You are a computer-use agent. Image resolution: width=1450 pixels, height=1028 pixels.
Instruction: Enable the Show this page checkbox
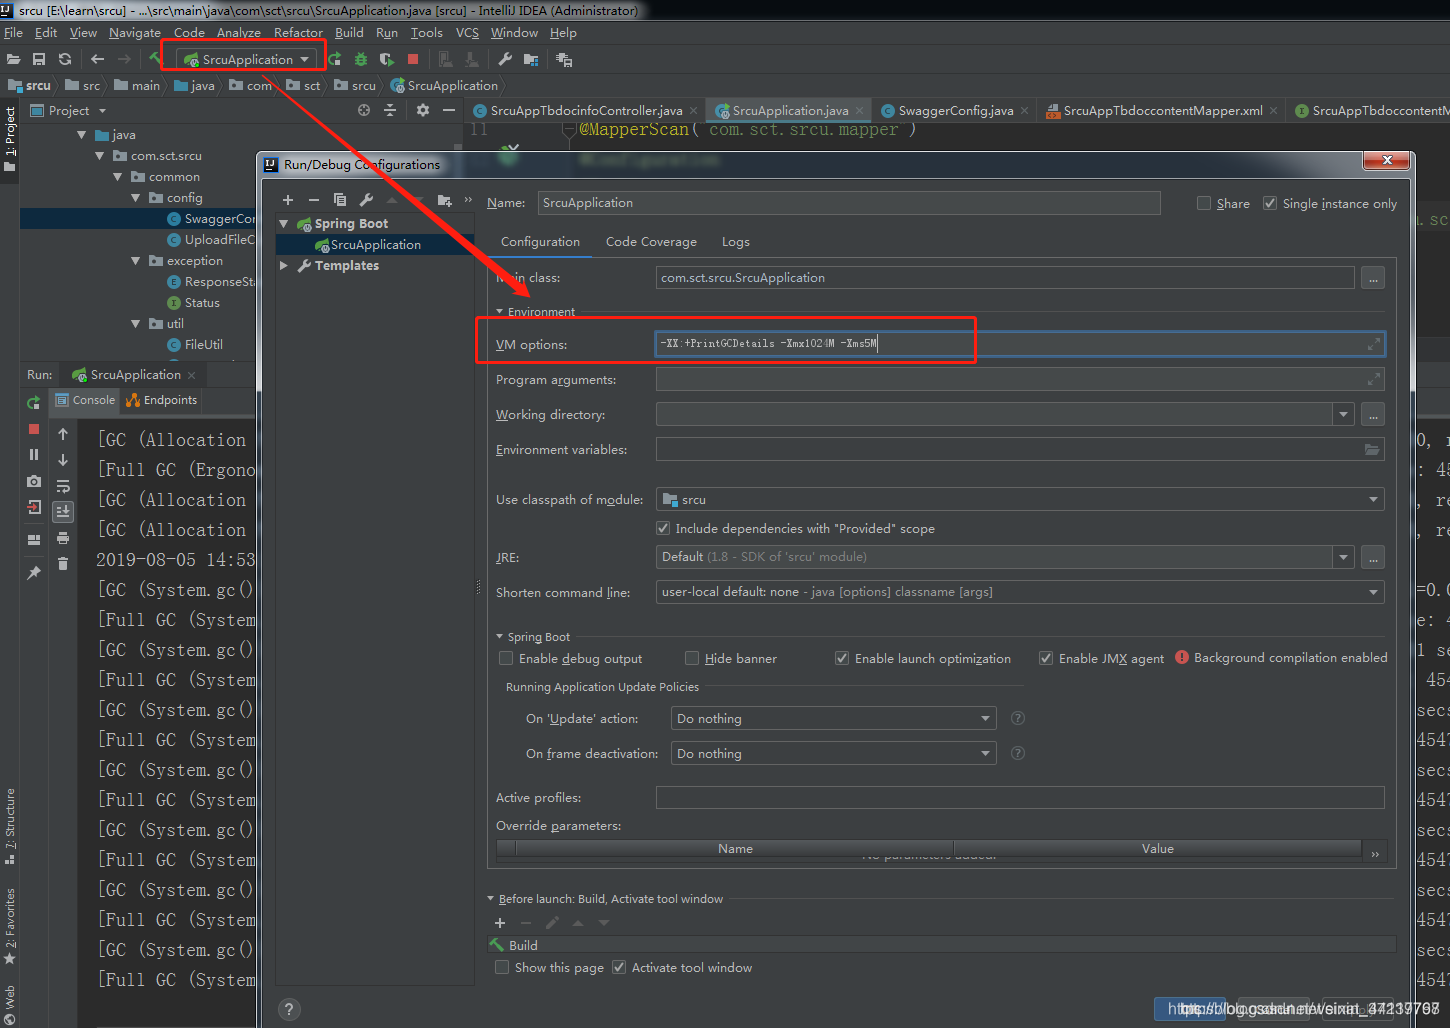click(x=502, y=967)
